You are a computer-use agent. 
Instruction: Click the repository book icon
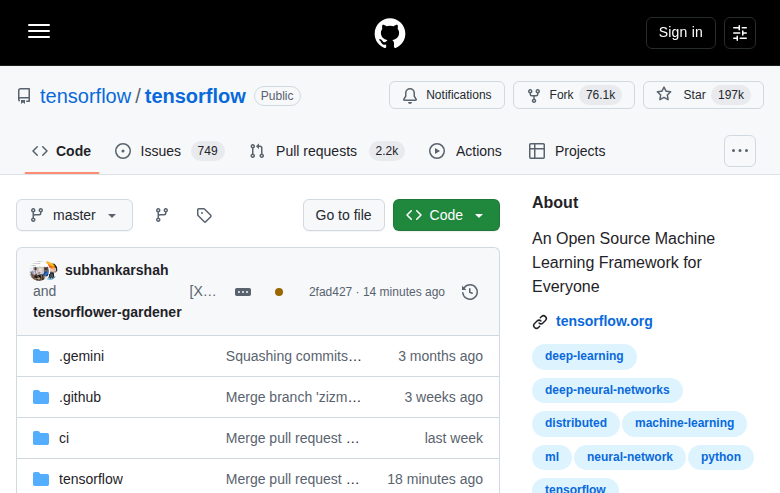click(x=24, y=96)
